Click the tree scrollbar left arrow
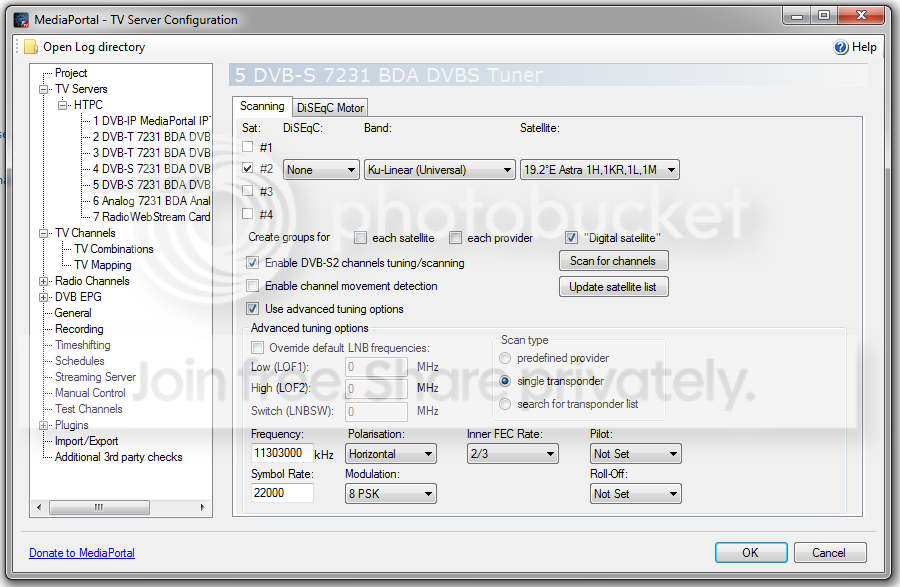Image resolution: width=900 pixels, height=587 pixels. [x=39, y=507]
